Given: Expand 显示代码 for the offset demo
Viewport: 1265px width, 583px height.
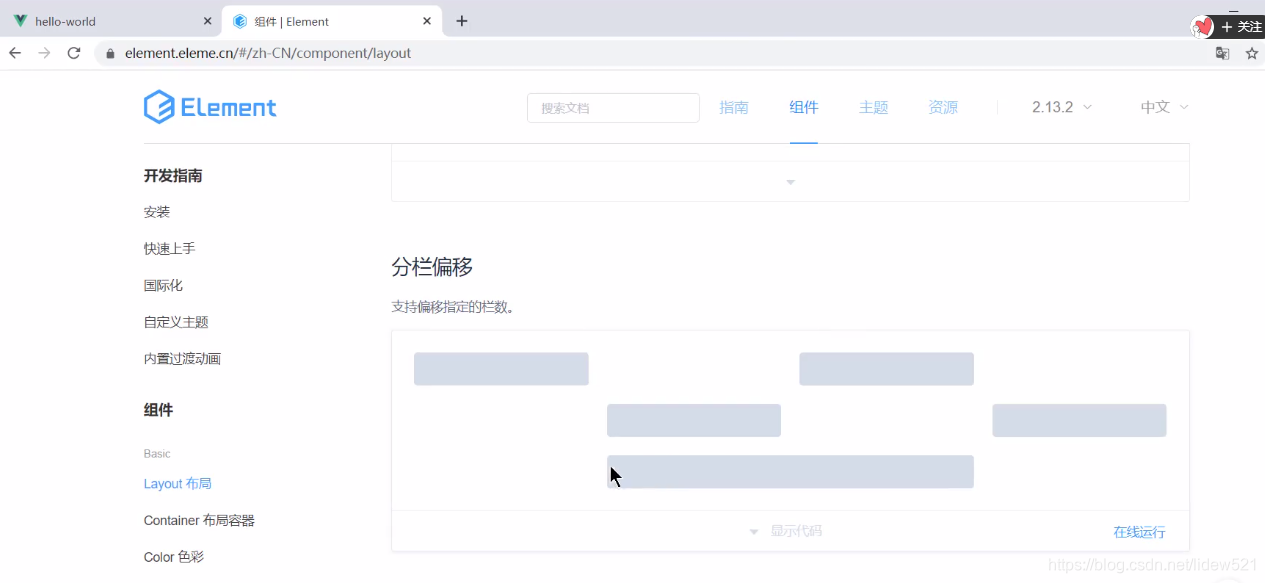Looking at the screenshot, I should [786, 531].
